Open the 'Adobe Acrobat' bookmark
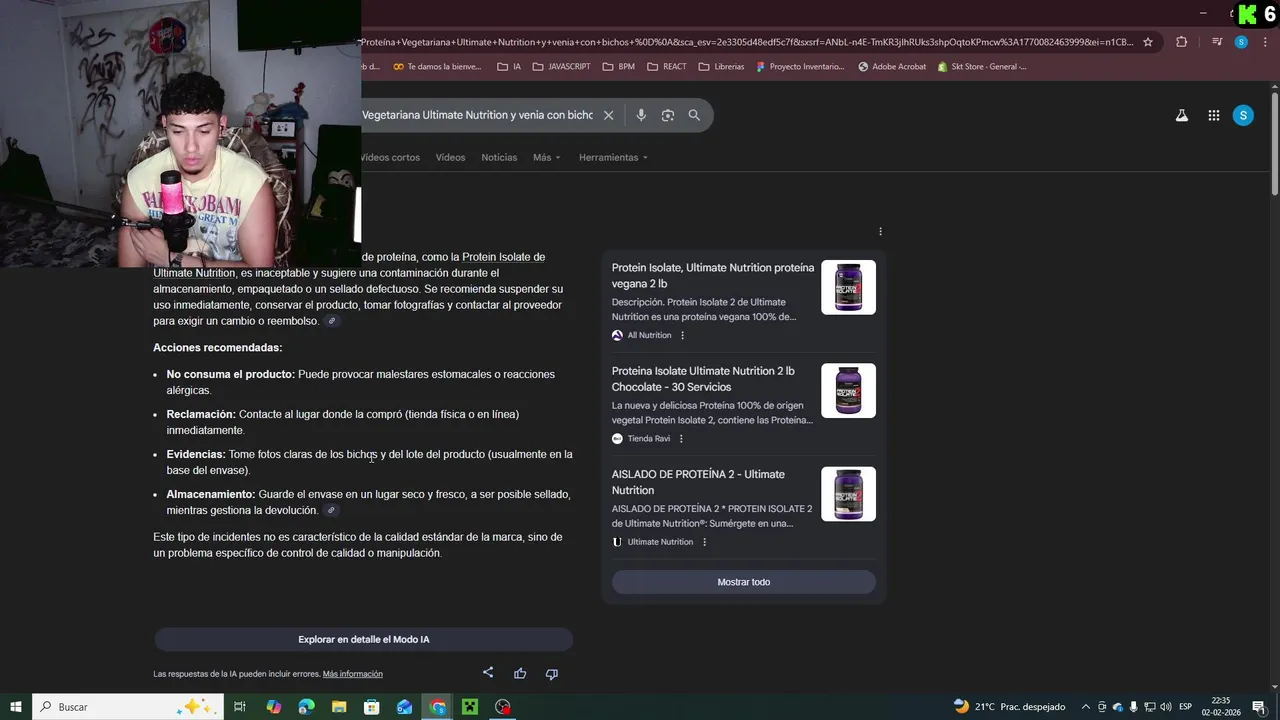 click(892, 67)
